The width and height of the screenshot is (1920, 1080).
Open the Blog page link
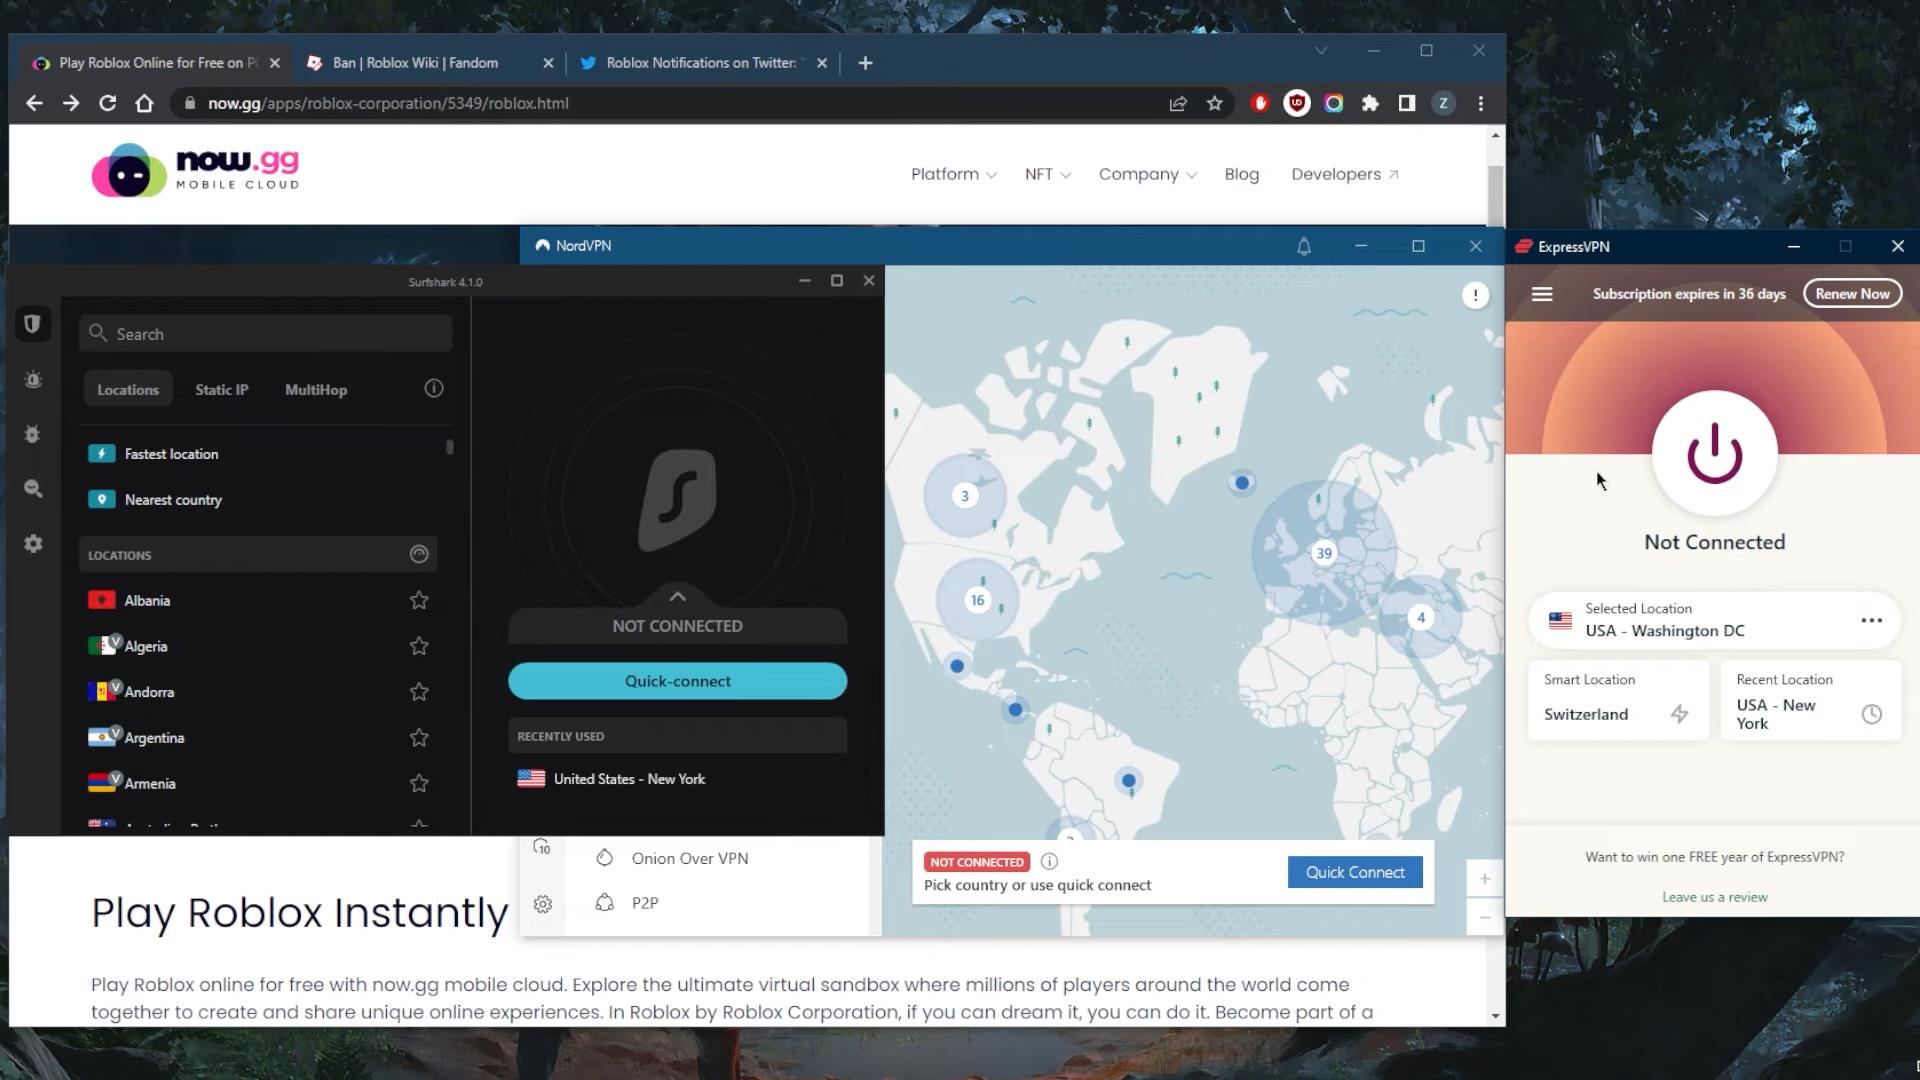[1241, 174]
